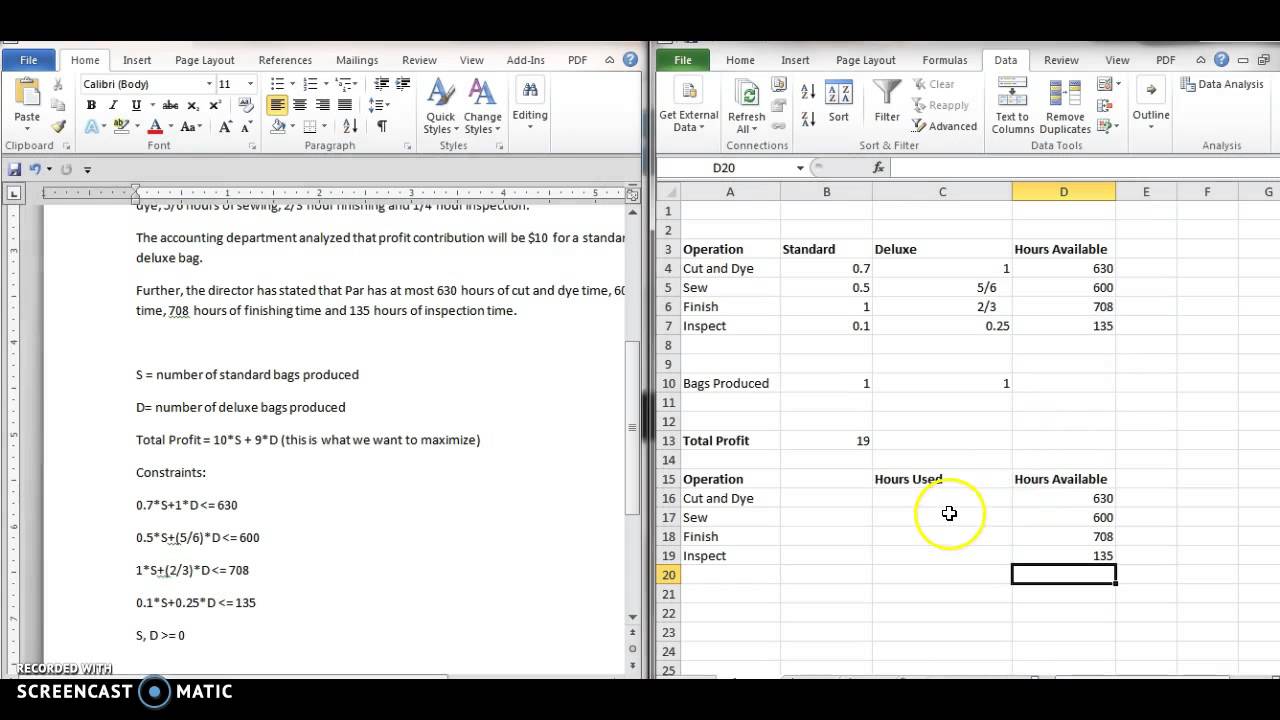The image size is (1280, 720).
Task: Expand the Quick Styles gallery in Word
Action: (440, 107)
